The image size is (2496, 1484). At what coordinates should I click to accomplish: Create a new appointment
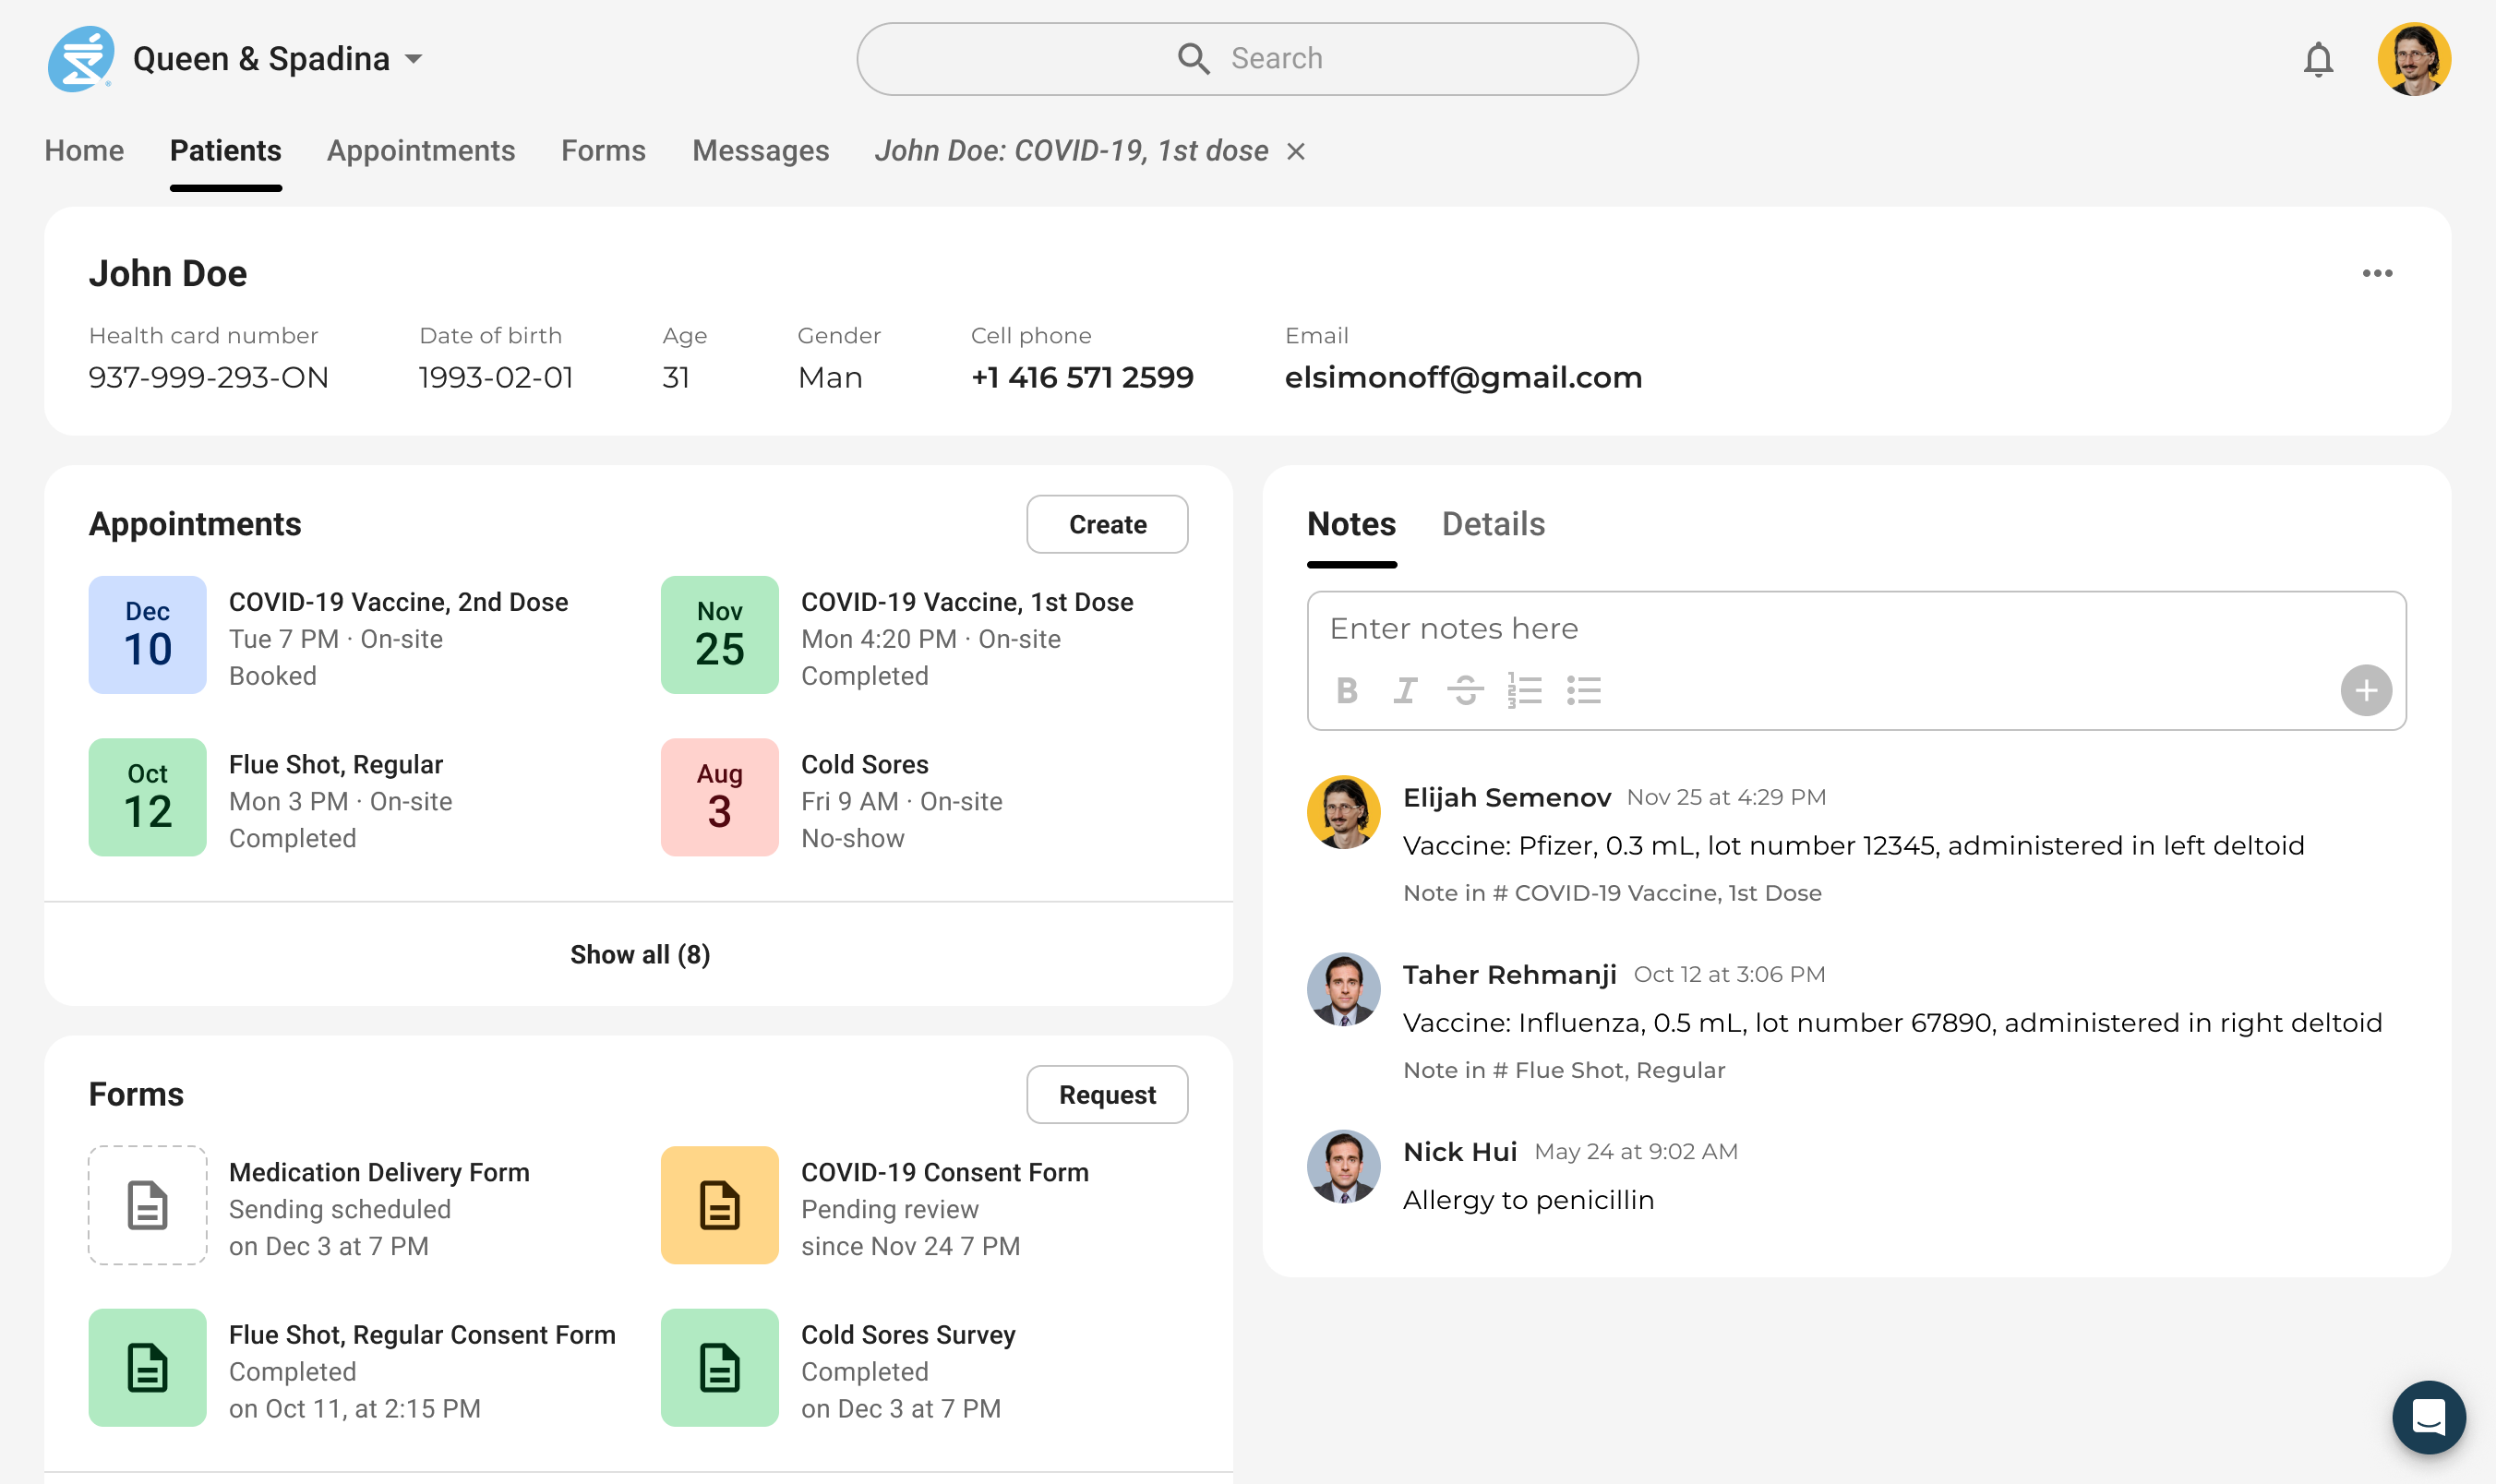[1107, 524]
